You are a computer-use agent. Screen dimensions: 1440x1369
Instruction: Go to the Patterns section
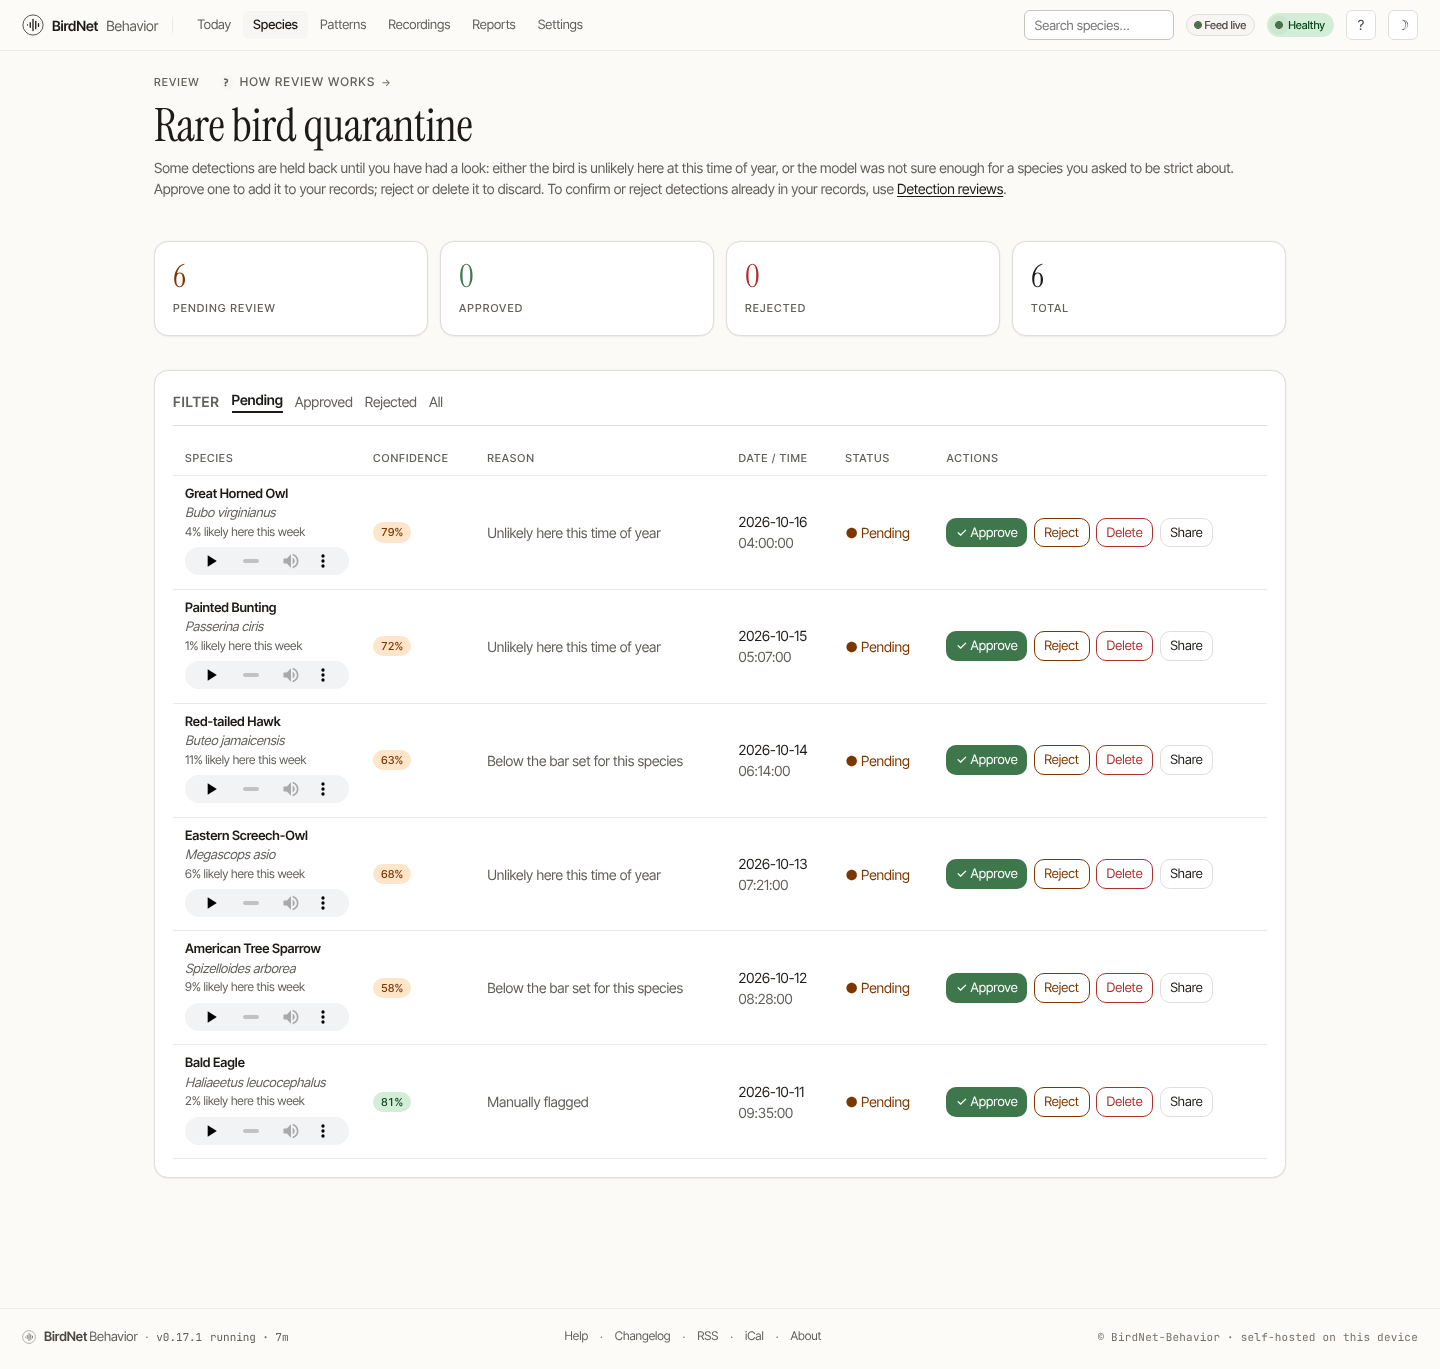343,25
